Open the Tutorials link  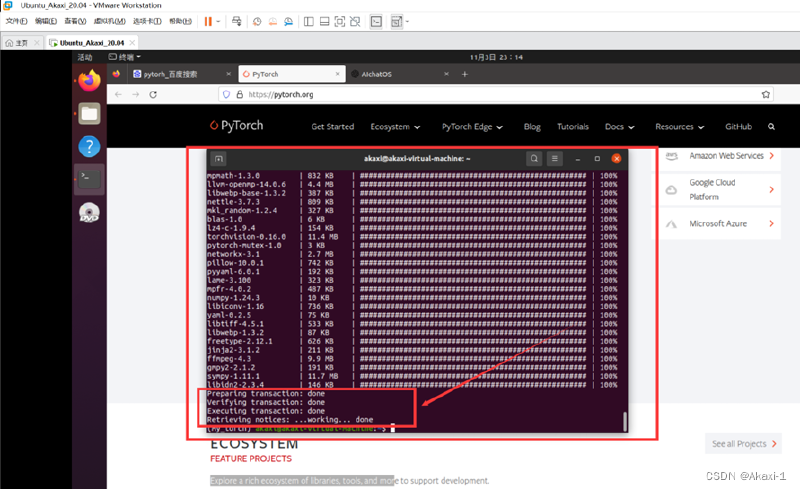tap(573, 127)
